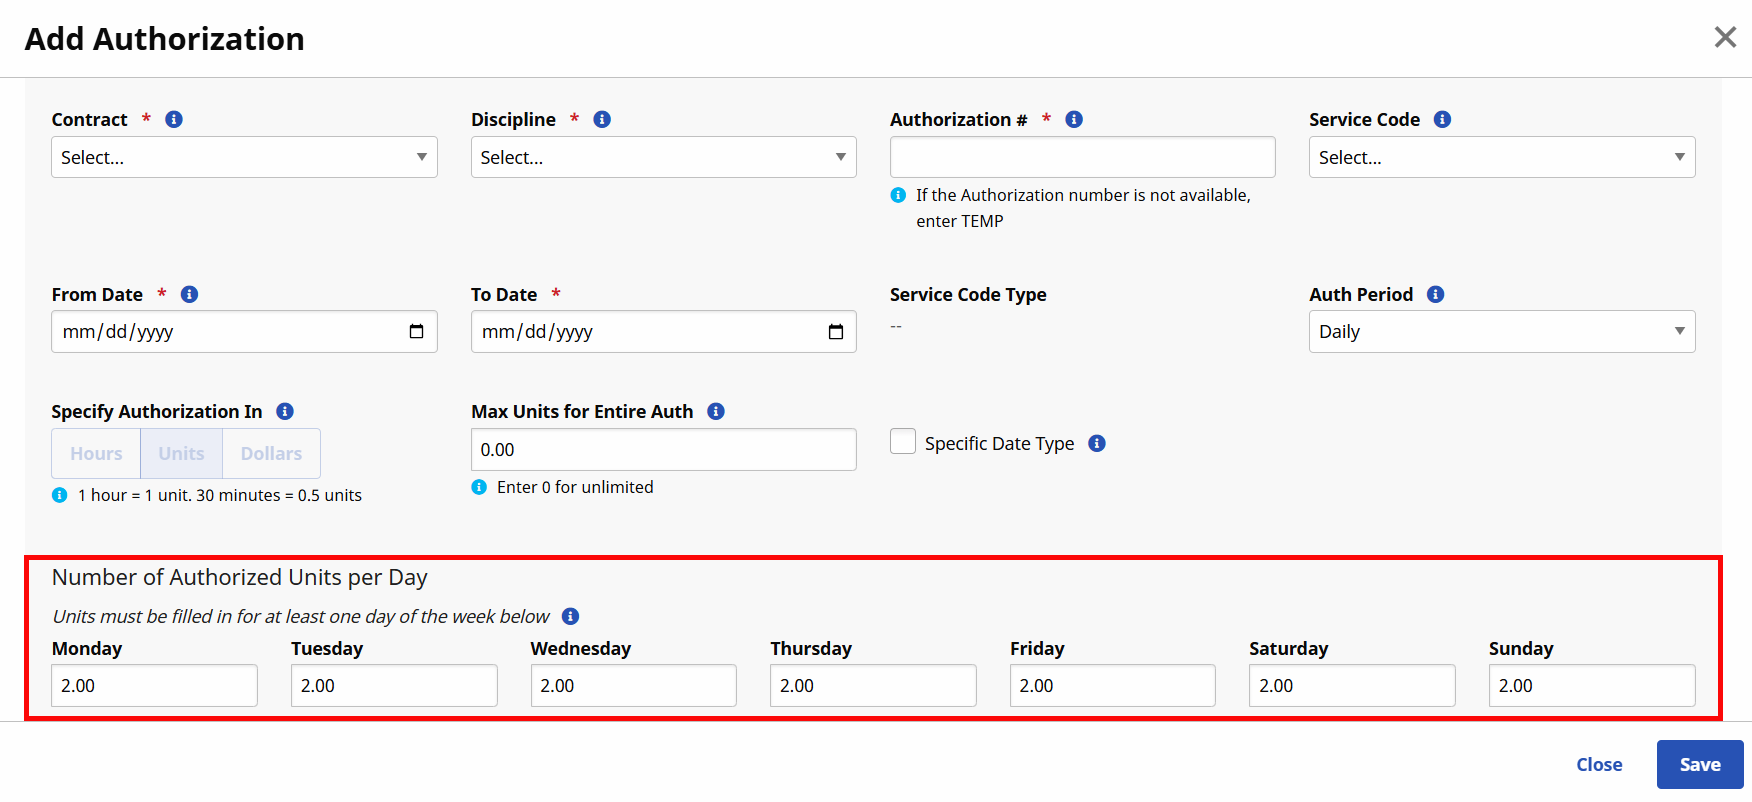Click the Max Units for Entire Auth info icon

716,412
